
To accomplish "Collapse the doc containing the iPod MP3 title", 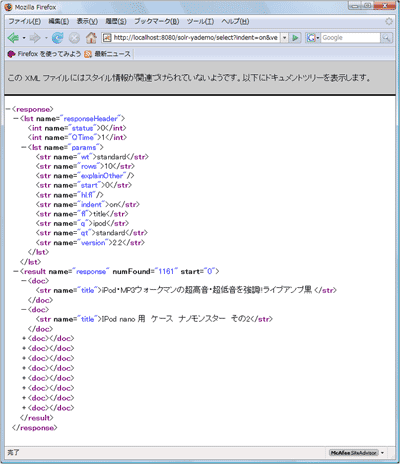I will coord(24,281).
